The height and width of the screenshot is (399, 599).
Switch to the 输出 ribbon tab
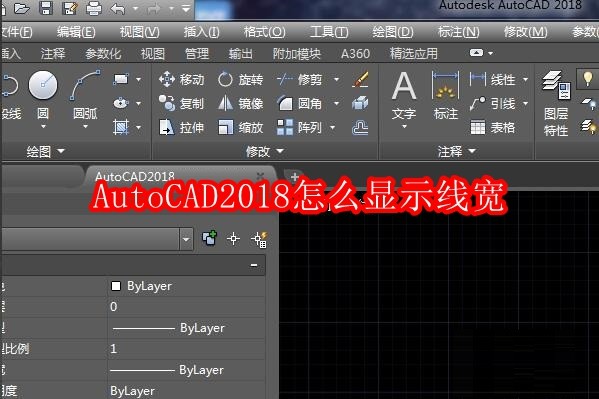pyautogui.click(x=241, y=54)
